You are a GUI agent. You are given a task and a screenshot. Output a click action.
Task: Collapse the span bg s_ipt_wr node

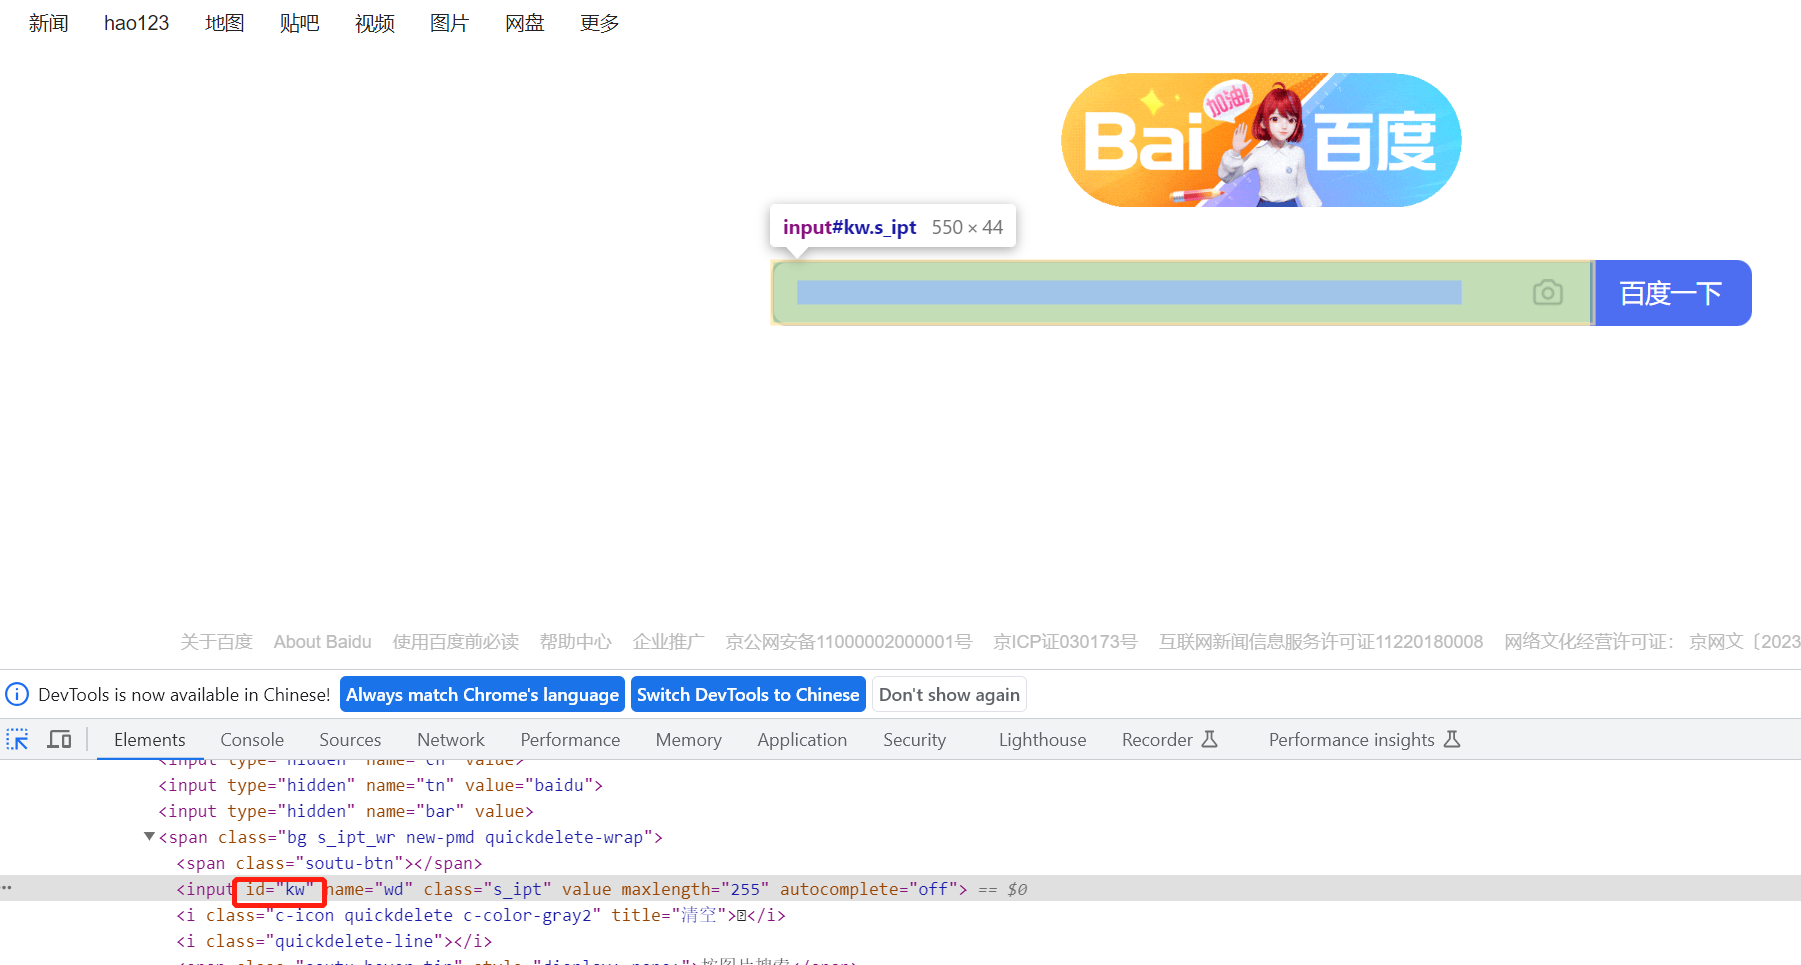coord(149,837)
